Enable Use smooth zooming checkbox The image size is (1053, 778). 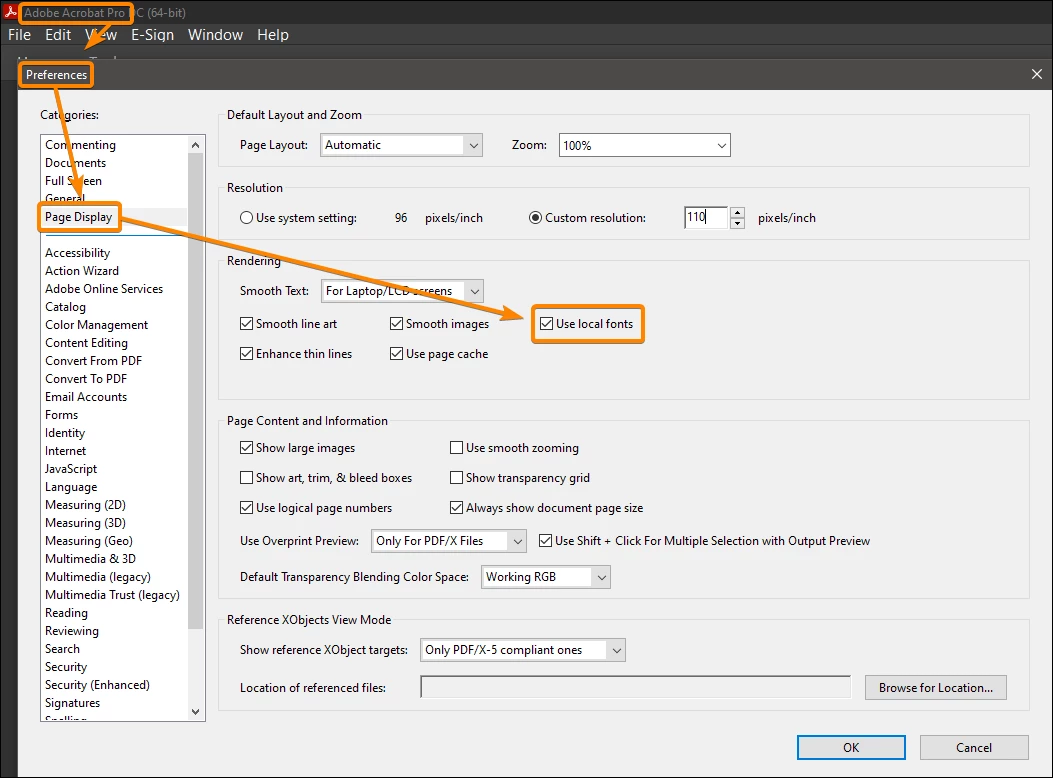click(x=457, y=448)
